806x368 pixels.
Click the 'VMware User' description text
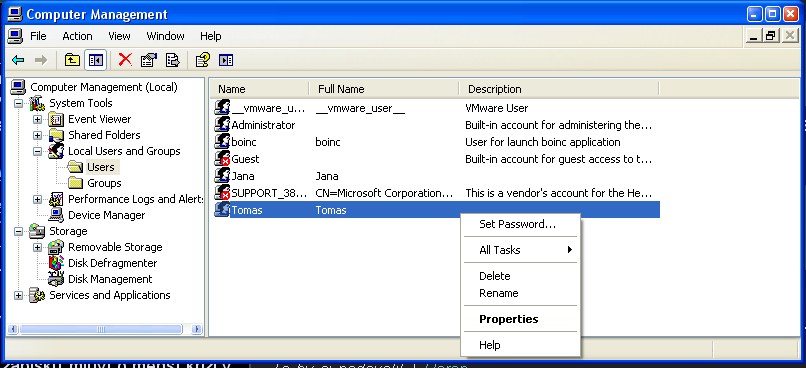pyautogui.click(x=497, y=108)
